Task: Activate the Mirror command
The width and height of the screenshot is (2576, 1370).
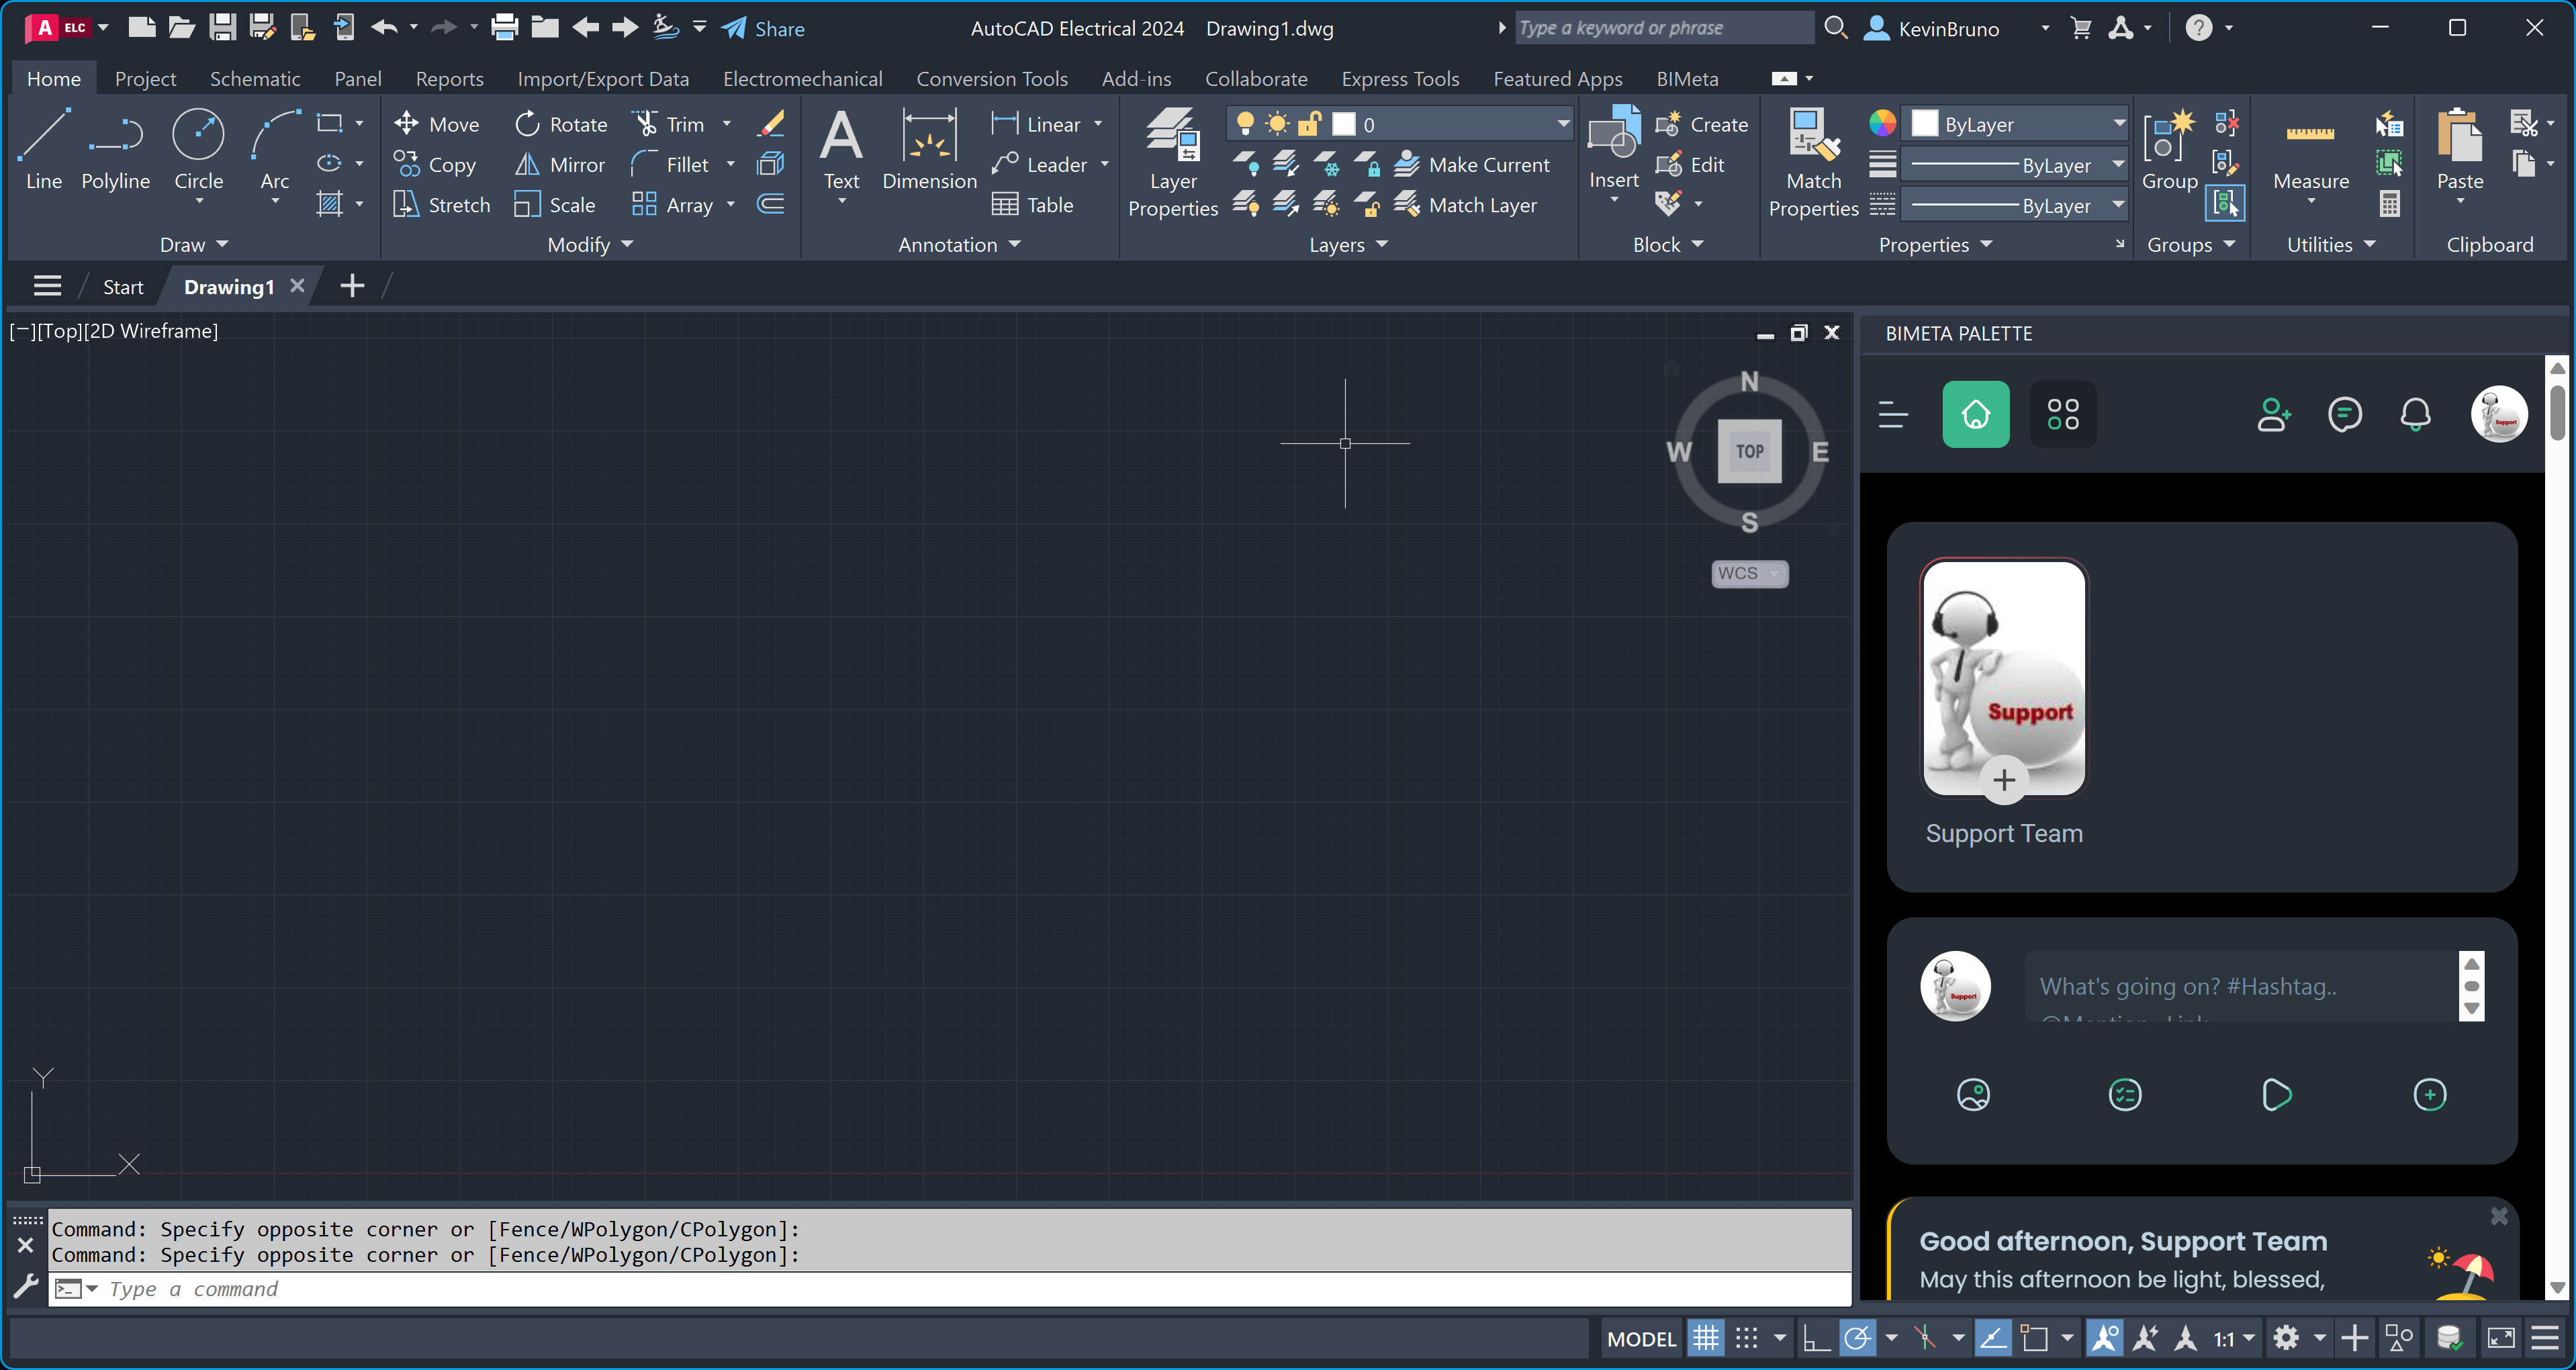Action: pyautogui.click(x=560, y=164)
